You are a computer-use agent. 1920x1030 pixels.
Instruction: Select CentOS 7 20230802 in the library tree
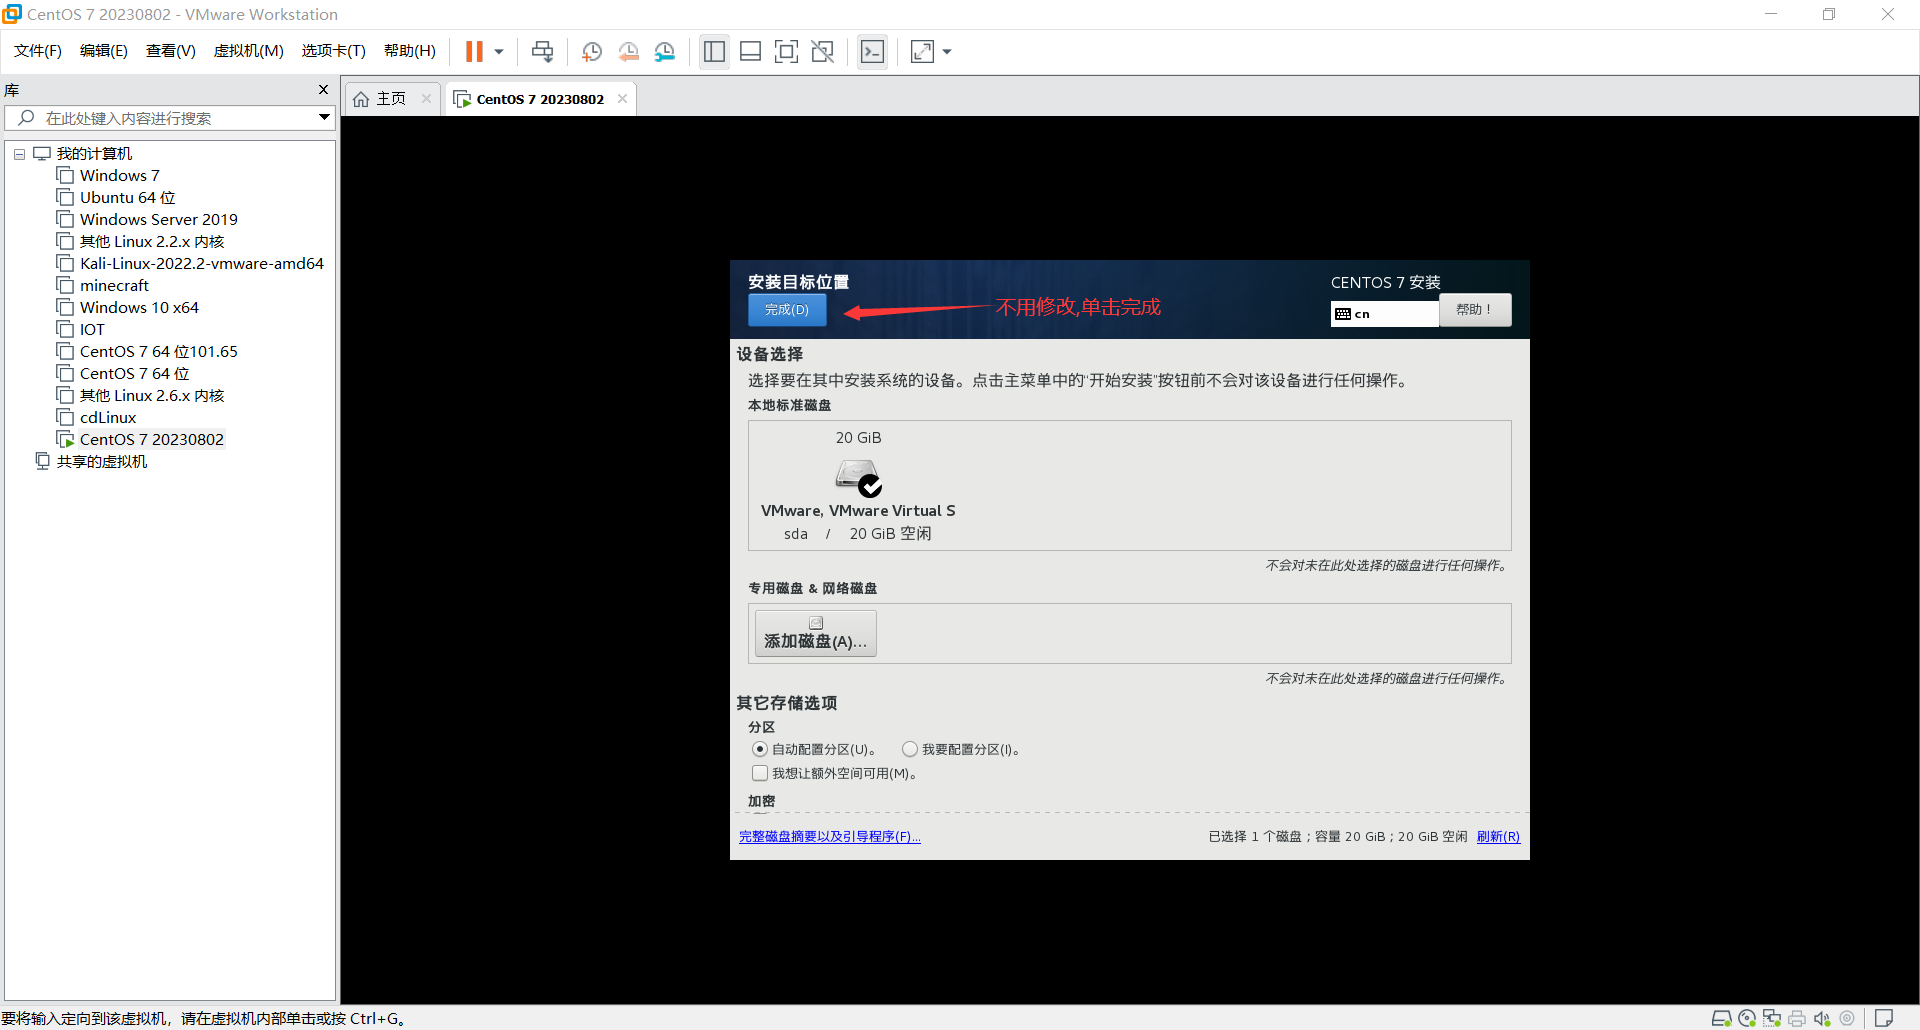pos(151,440)
